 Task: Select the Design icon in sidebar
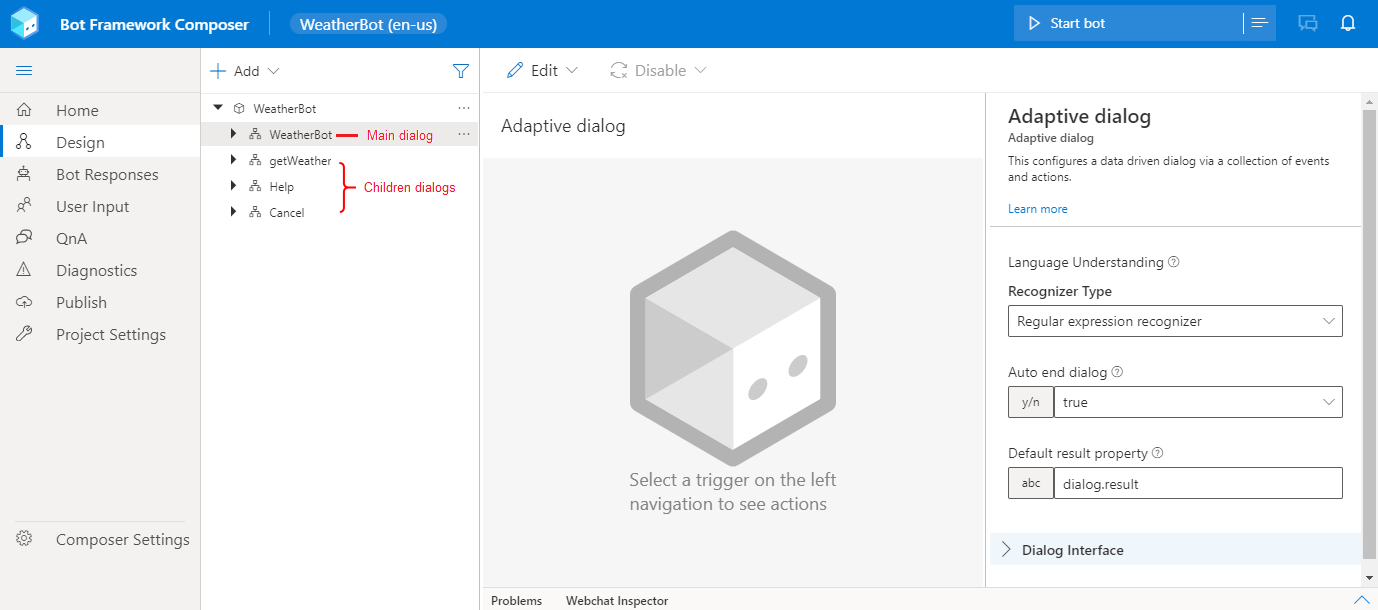(24, 142)
